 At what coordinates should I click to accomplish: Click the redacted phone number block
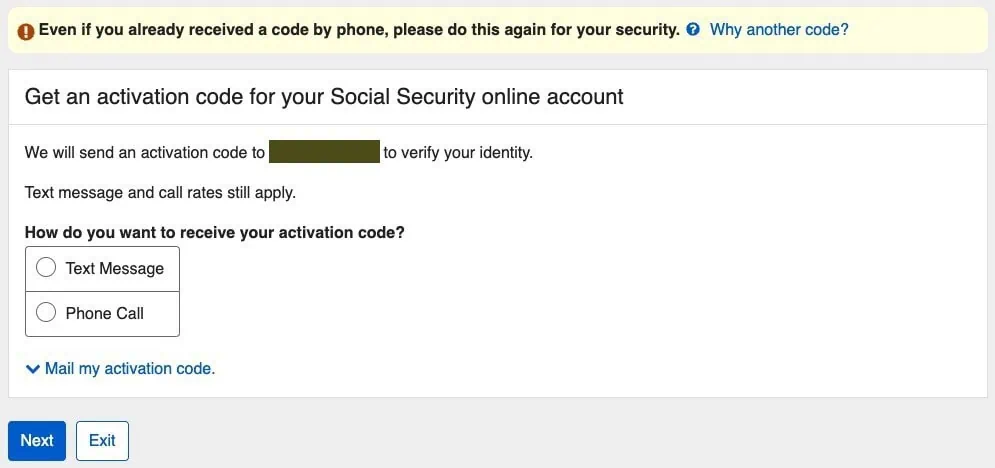tap(324, 153)
